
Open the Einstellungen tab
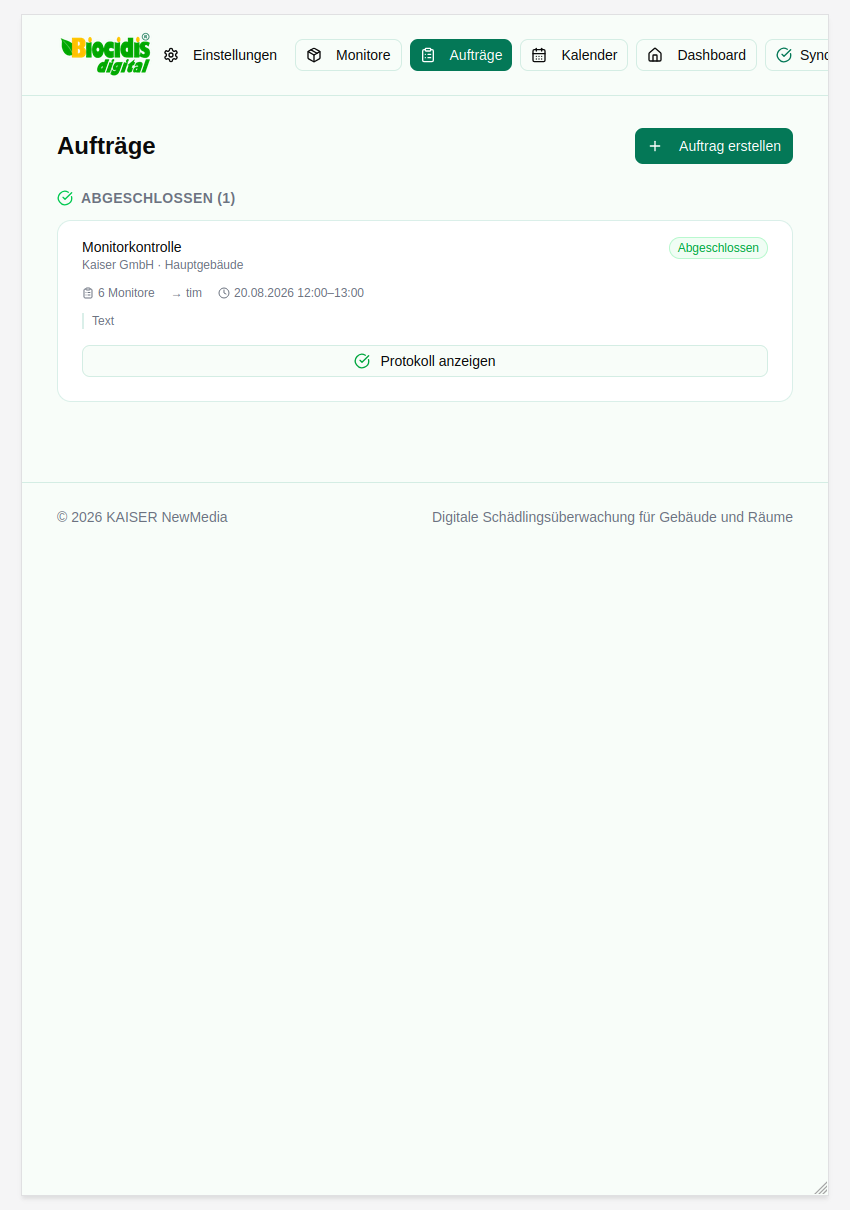pos(220,55)
